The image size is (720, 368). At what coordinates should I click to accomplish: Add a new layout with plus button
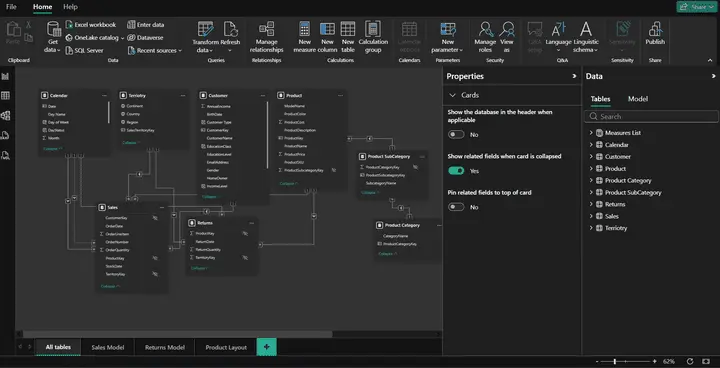point(267,347)
